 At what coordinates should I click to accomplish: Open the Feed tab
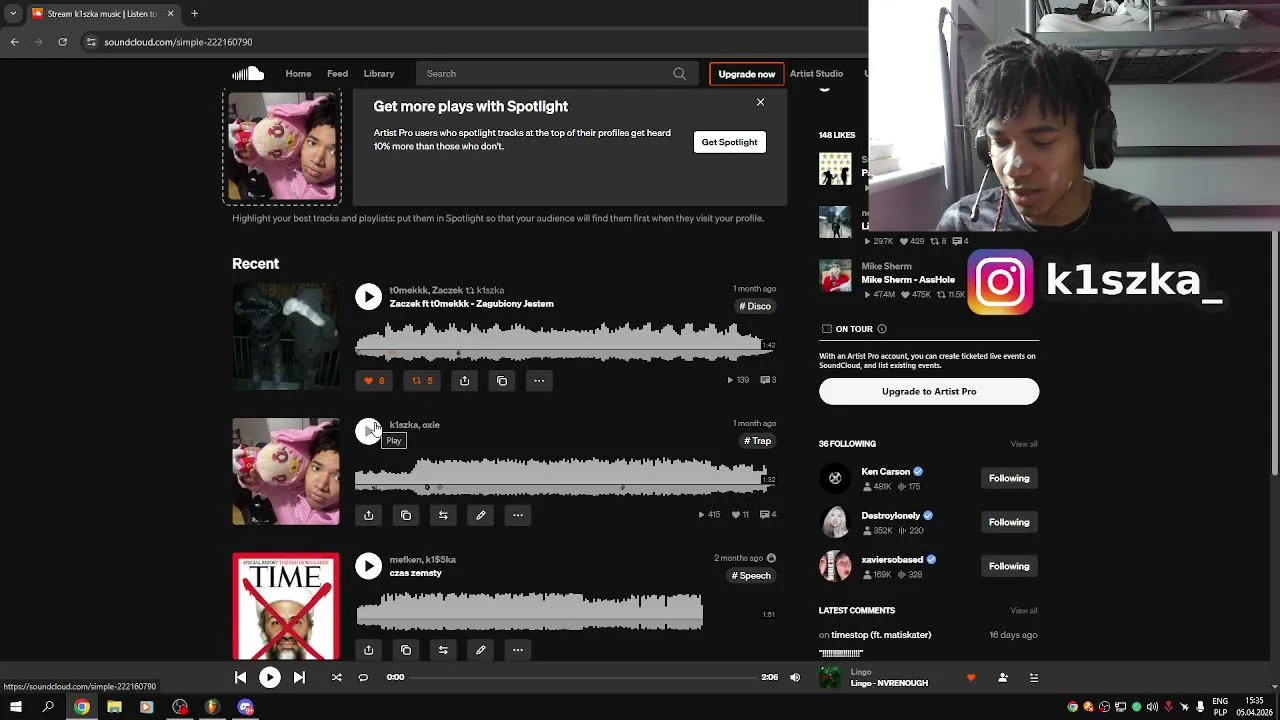337,73
